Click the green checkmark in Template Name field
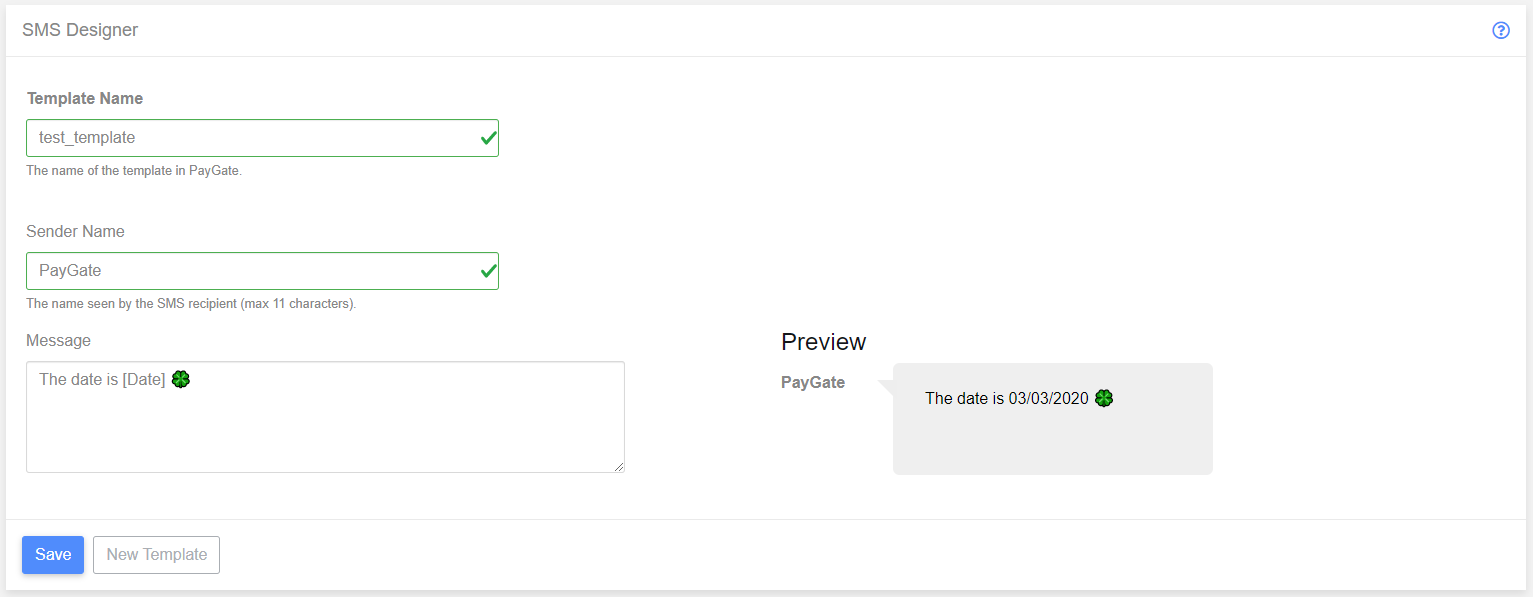Image resolution: width=1533 pixels, height=597 pixels. click(x=488, y=138)
